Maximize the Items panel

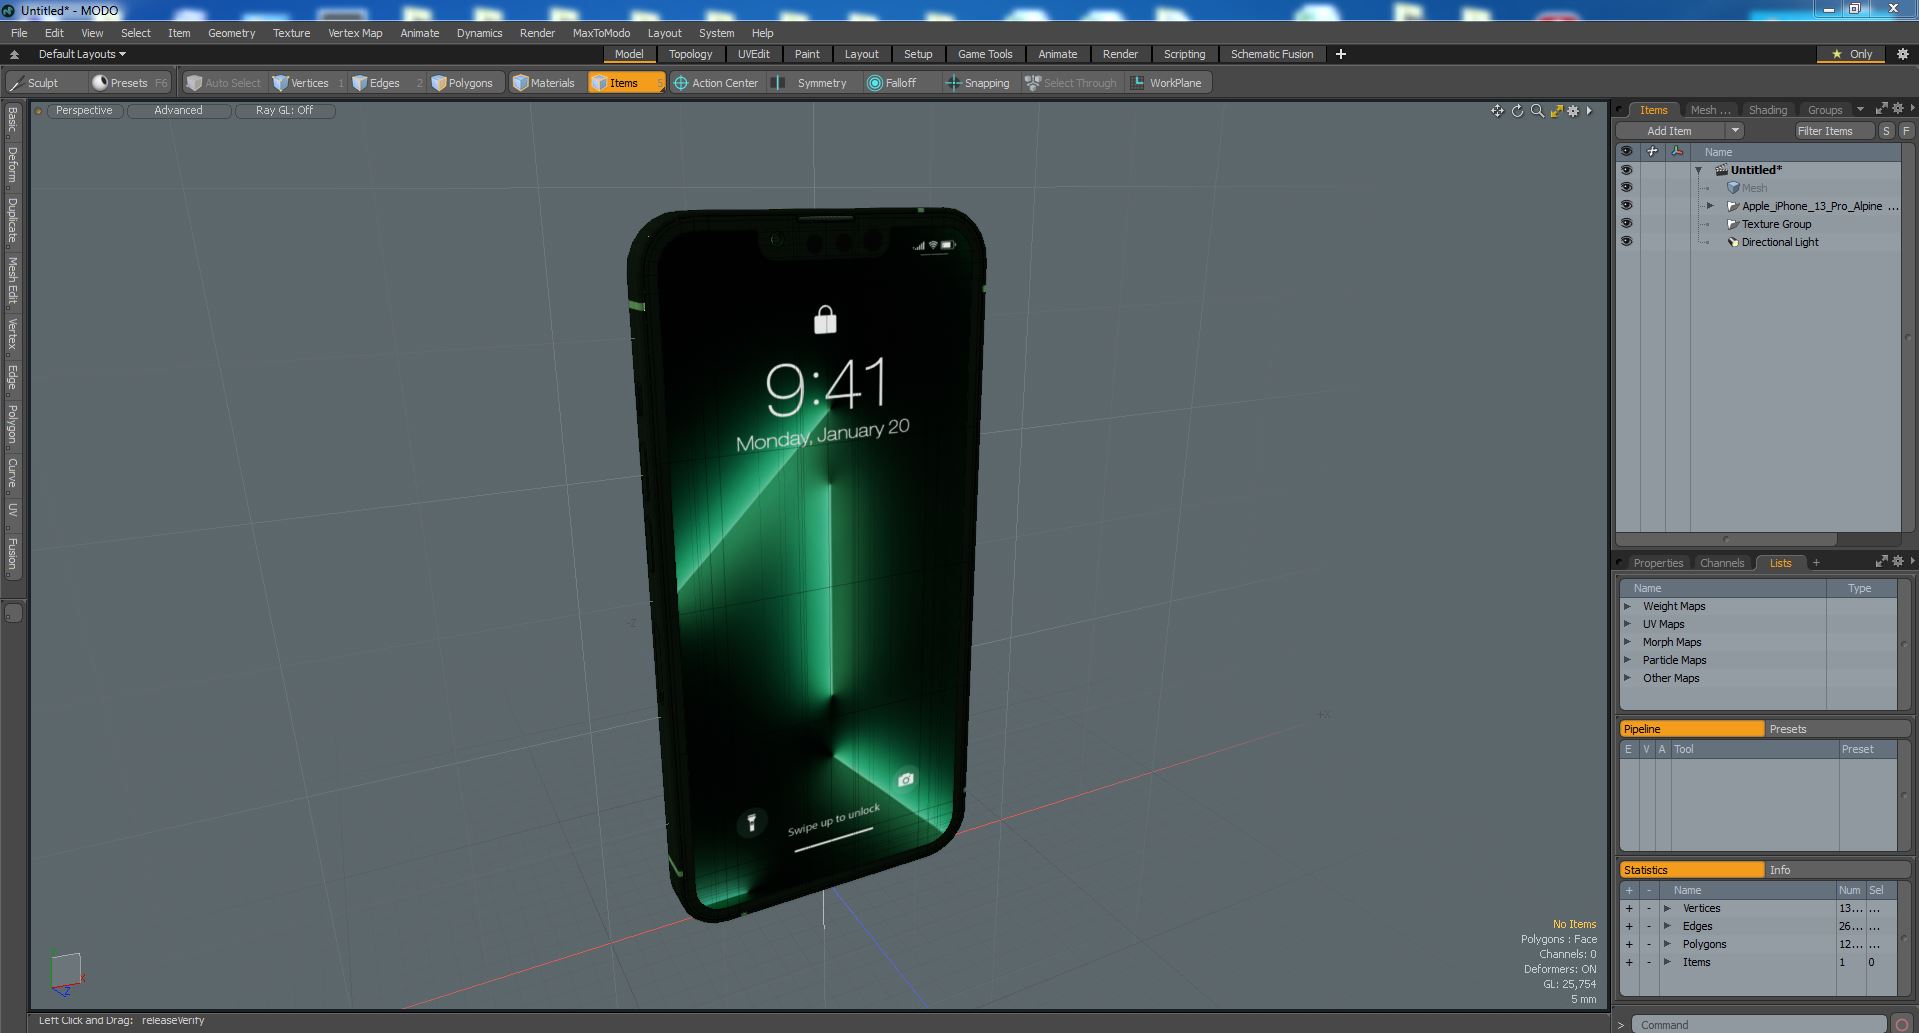pos(1881,109)
